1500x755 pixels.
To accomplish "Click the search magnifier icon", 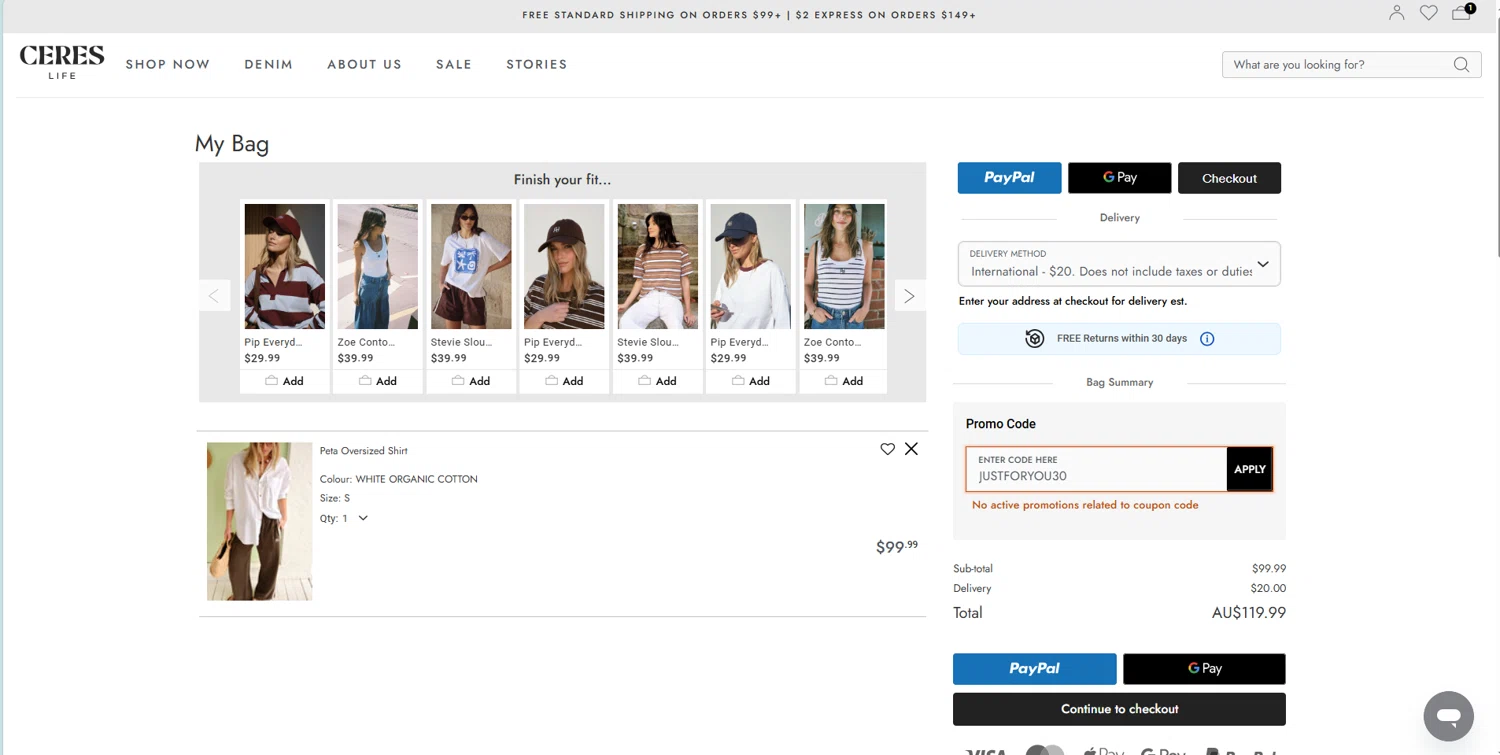I will coord(1461,65).
